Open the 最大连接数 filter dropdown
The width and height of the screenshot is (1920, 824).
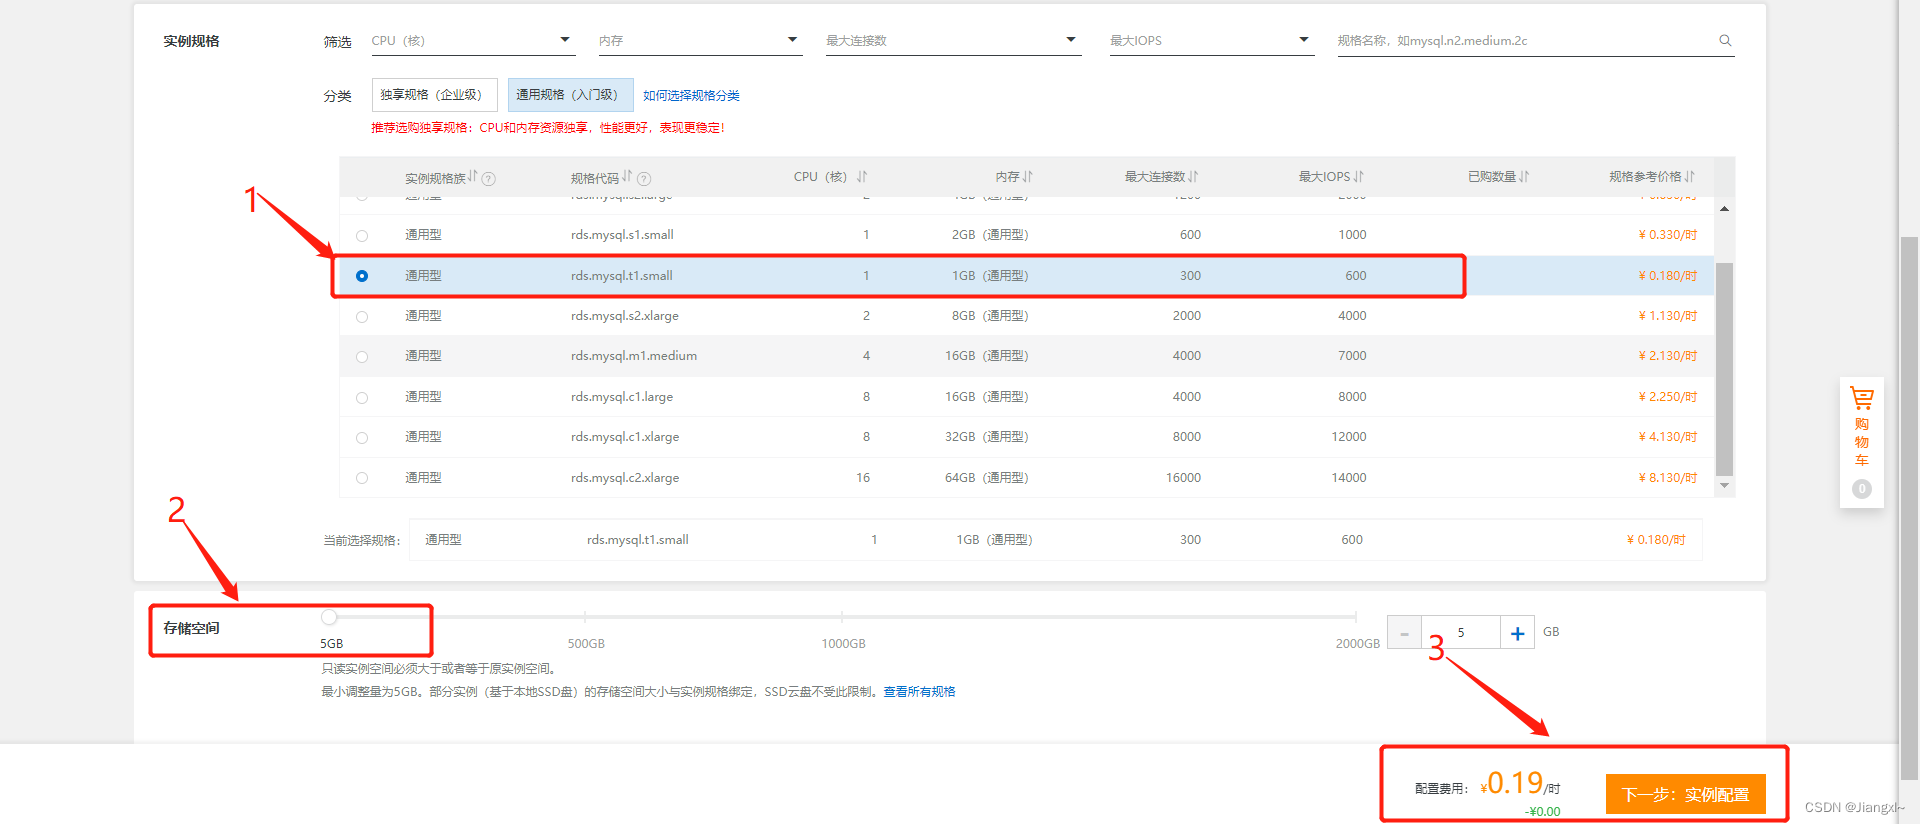coord(953,41)
